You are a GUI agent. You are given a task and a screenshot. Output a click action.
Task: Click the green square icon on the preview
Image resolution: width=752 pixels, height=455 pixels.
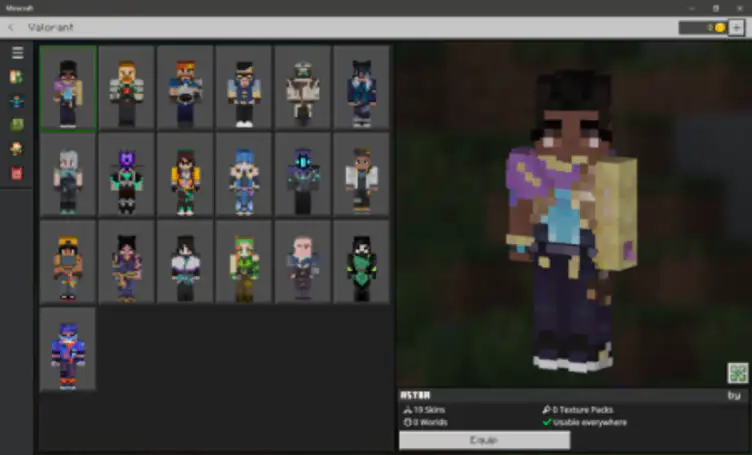[738, 373]
